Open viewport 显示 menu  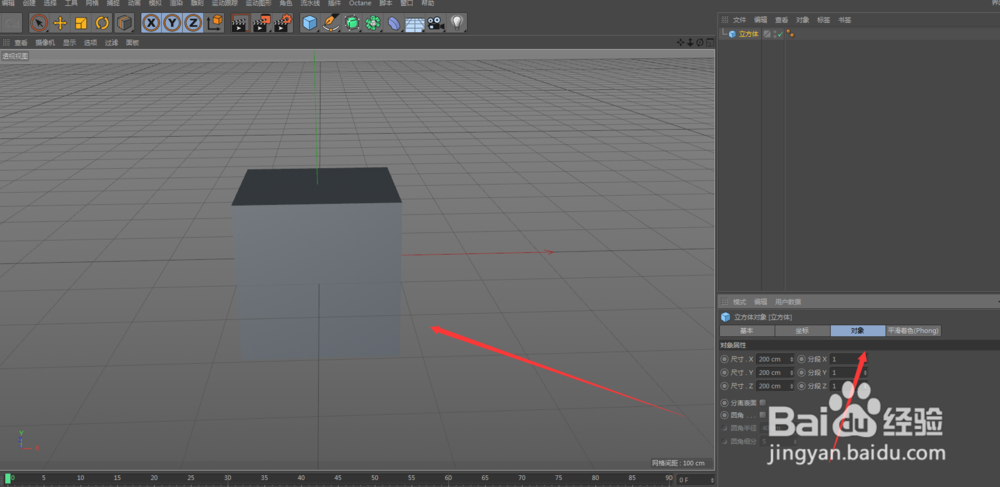69,43
